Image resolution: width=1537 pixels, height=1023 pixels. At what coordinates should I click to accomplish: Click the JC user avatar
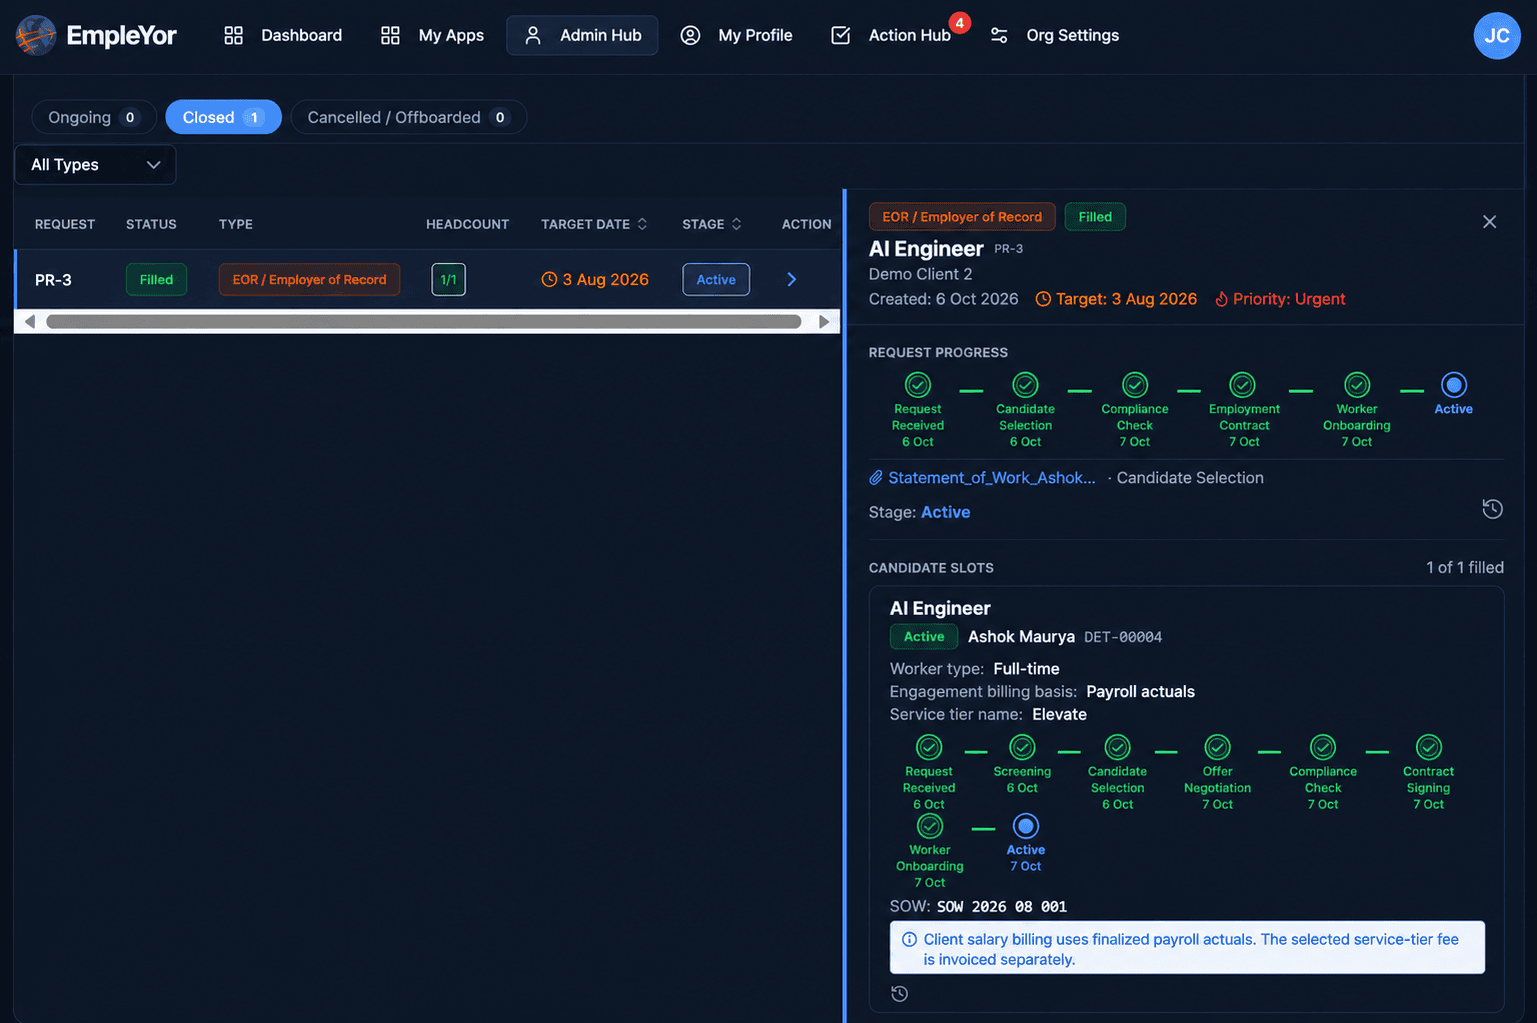(1497, 36)
